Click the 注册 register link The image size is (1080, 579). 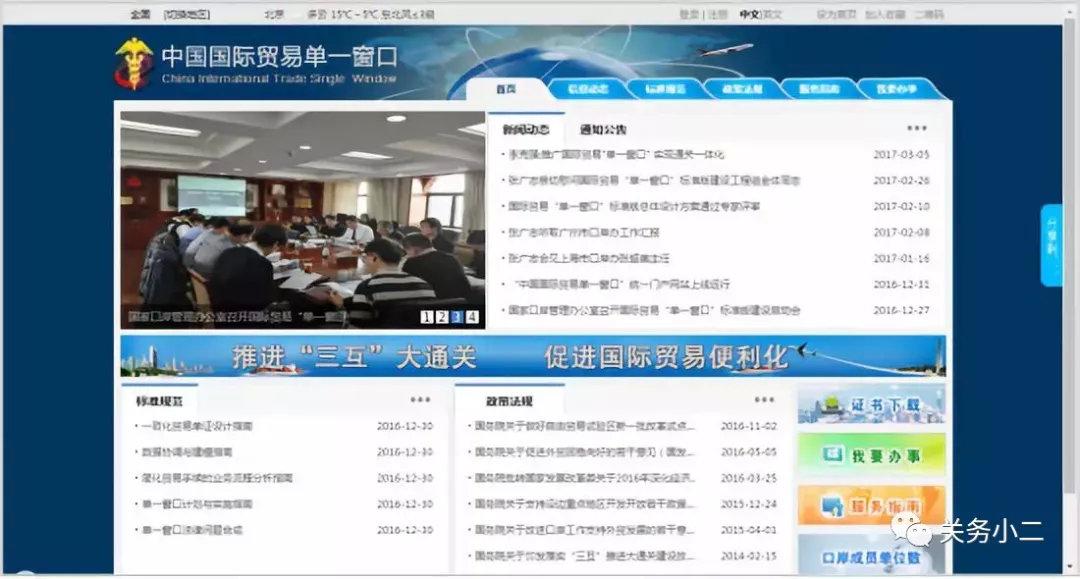tap(717, 14)
